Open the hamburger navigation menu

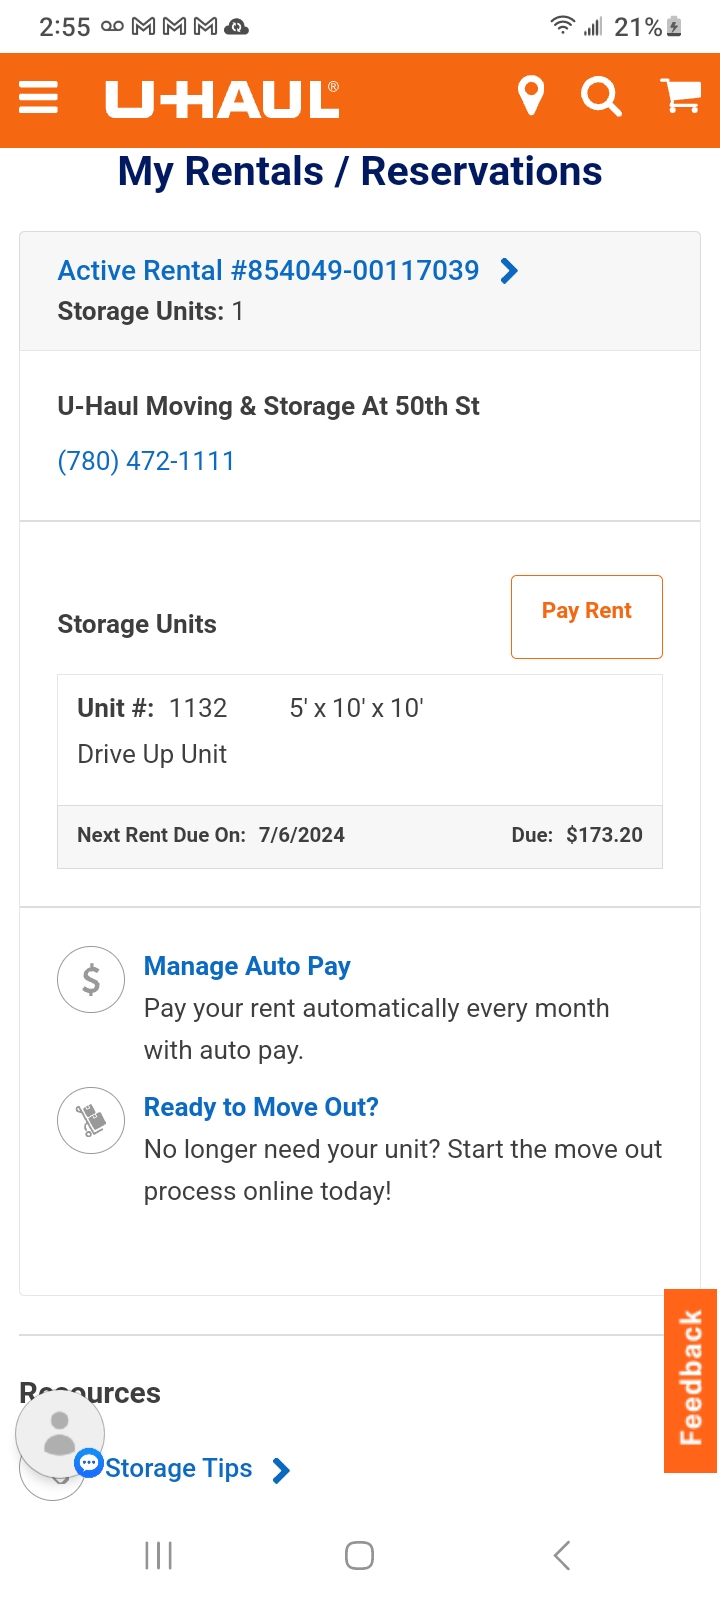[x=38, y=98]
